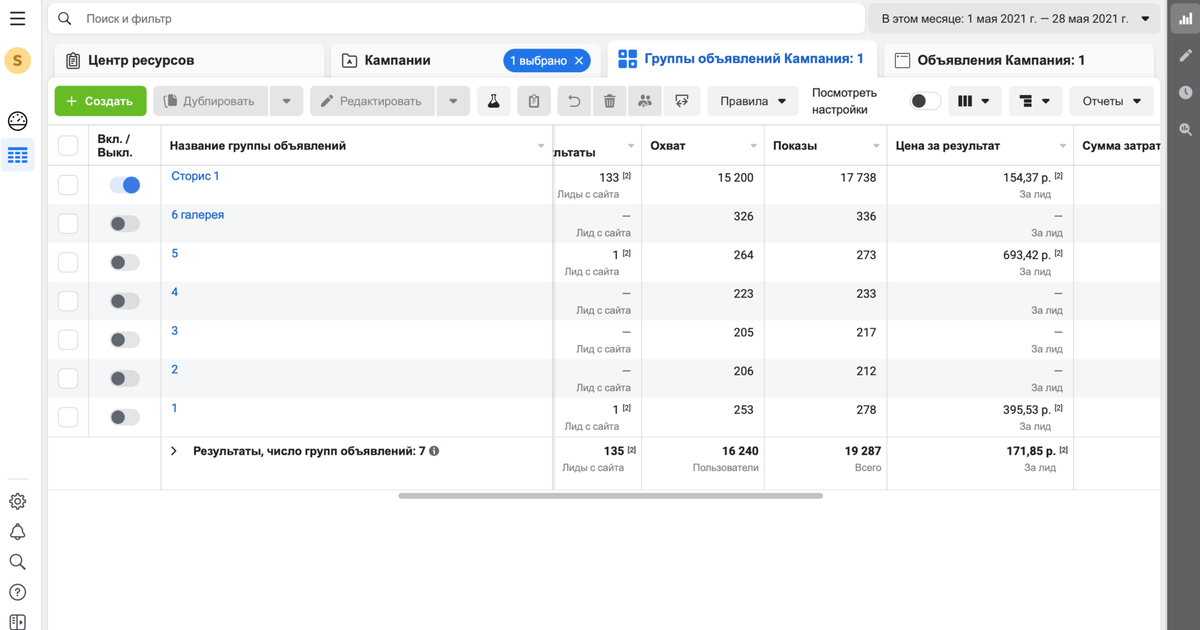Select the total impressions 19 287
The height and width of the screenshot is (630, 1200).
tap(861, 452)
